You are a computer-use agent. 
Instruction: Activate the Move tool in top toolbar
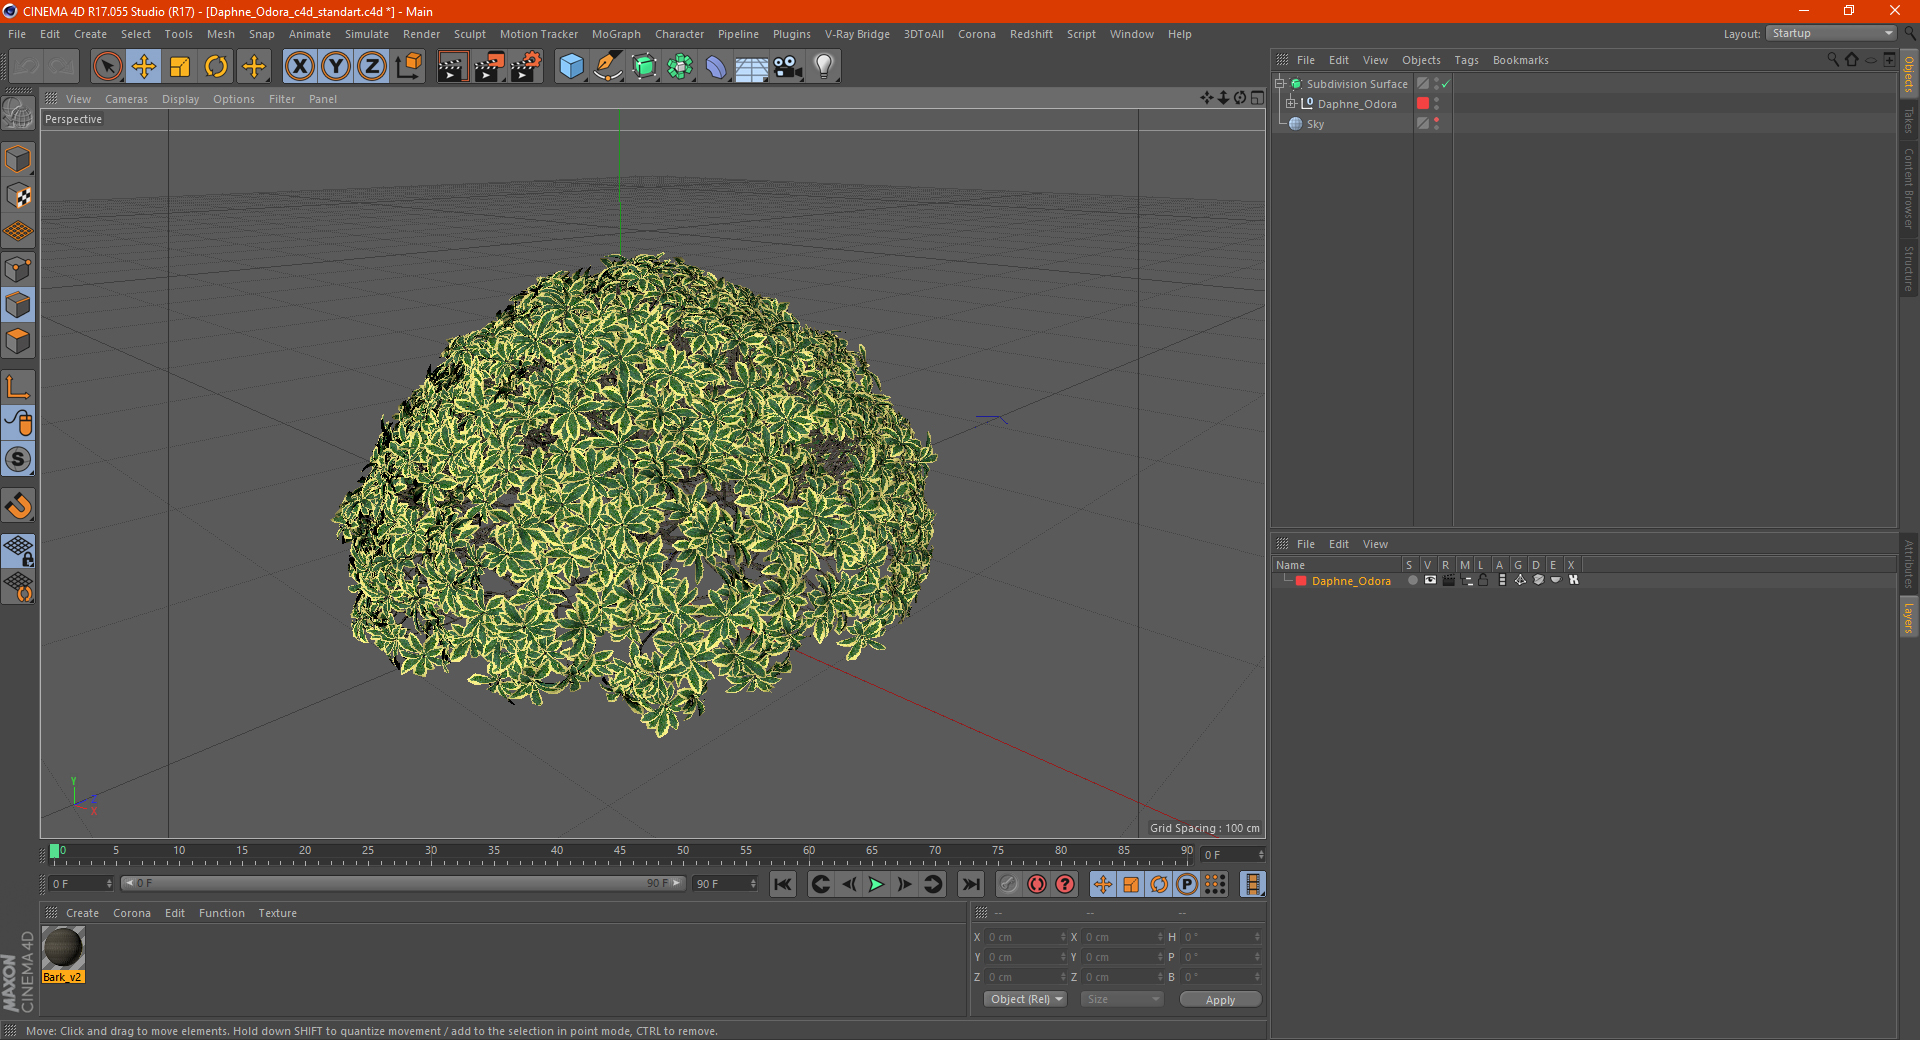tap(144, 67)
